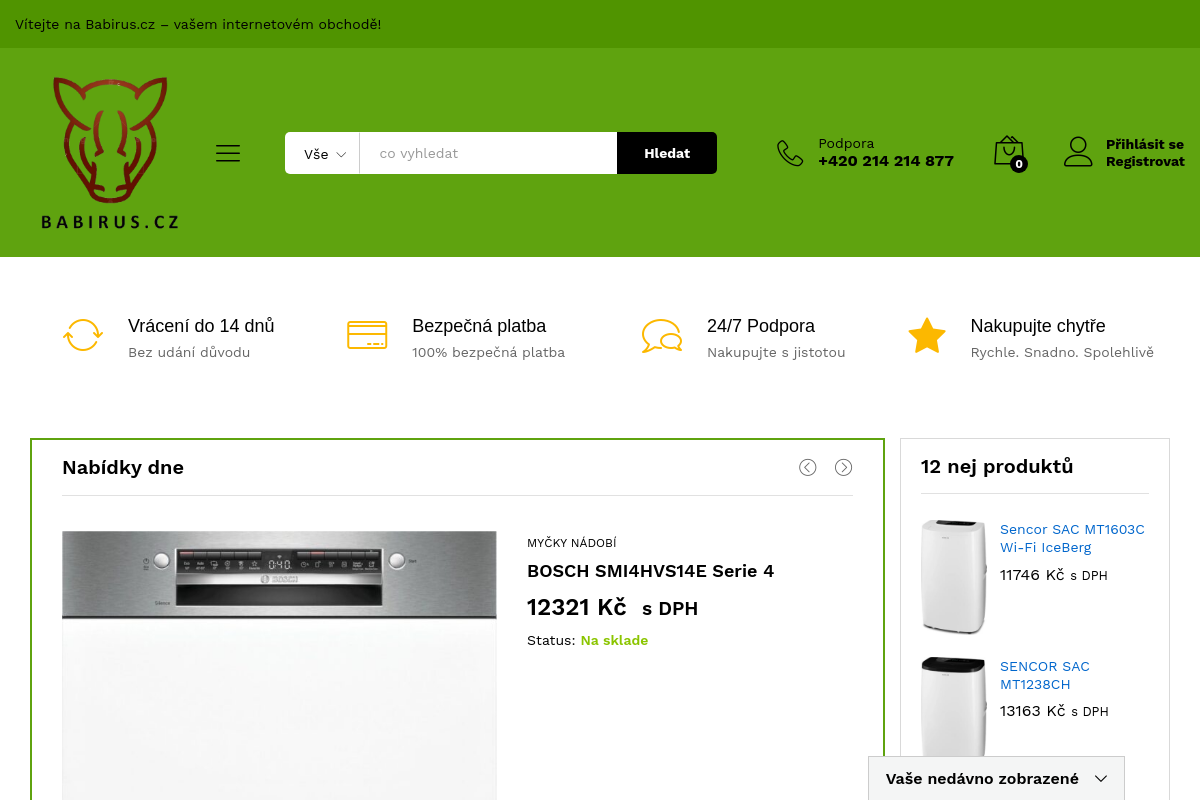Open BOSCH SMI4HVS14E Serie 4 product title

651,571
